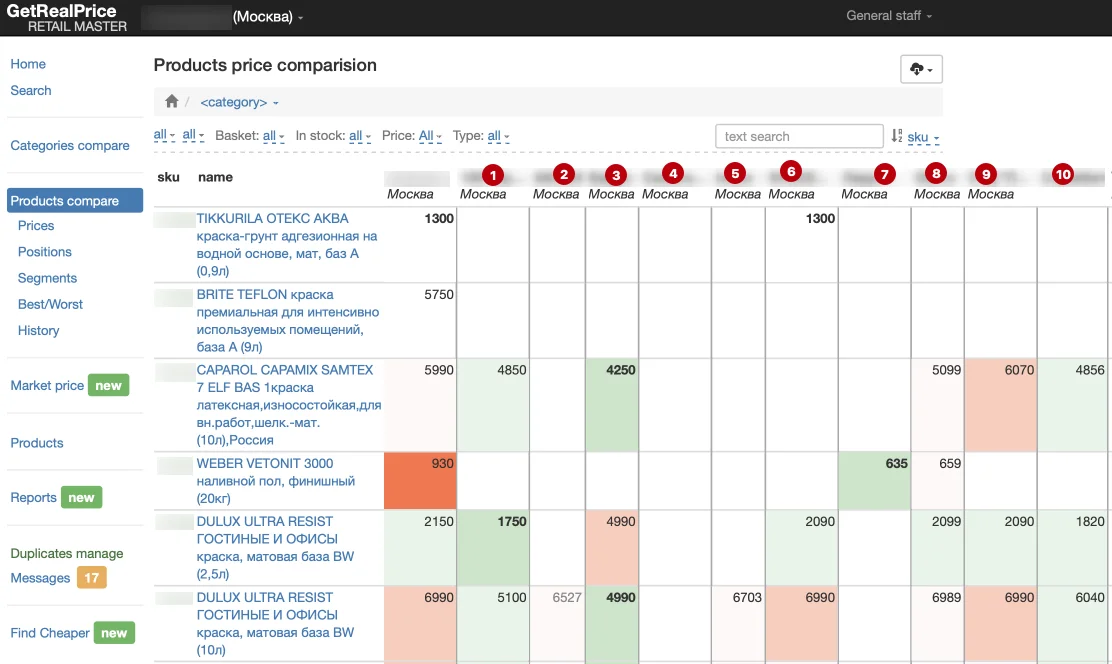1112x664 pixels.
Task: Open the WEBER VETONIT 3000 product link
Action: click(x=265, y=464)
